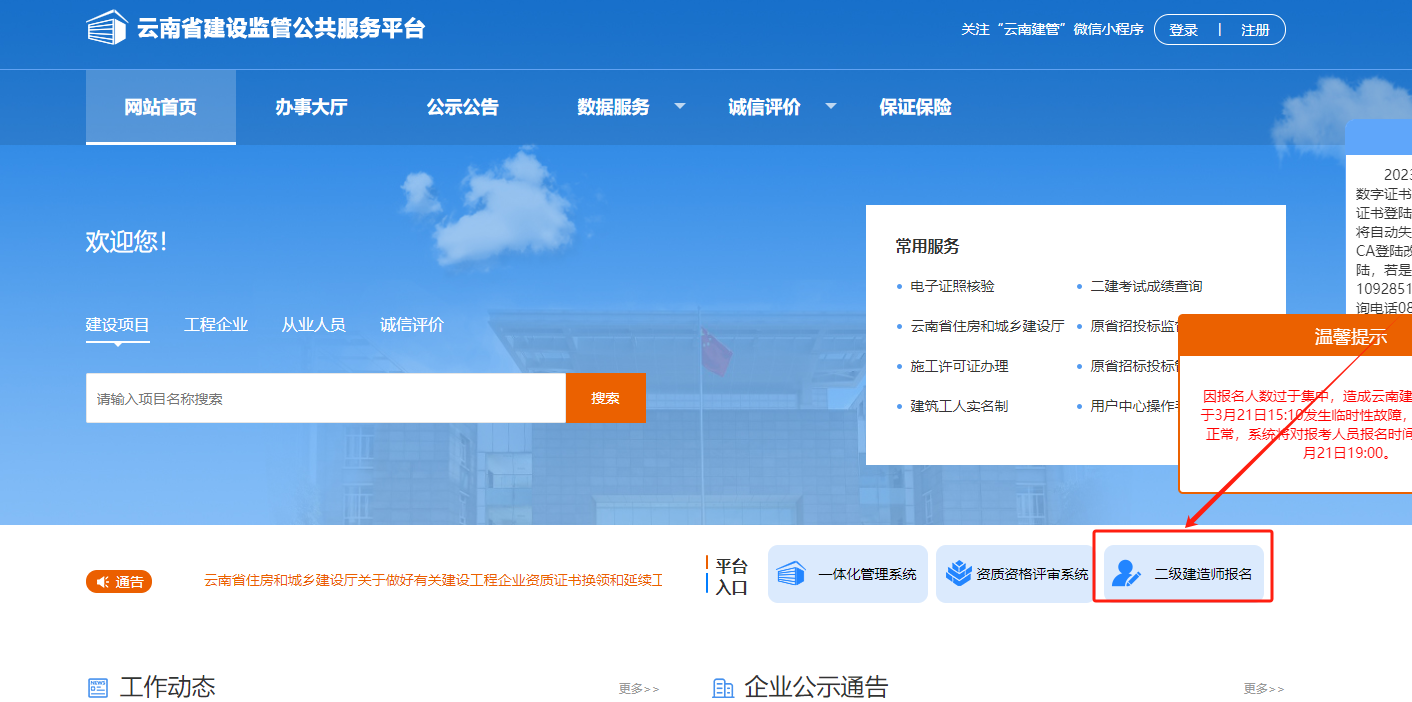Image resolution: width=1412 pixels, height=702 pixels.
Task: Click the scrolling orange announcement text
Action: pos(434,581)
